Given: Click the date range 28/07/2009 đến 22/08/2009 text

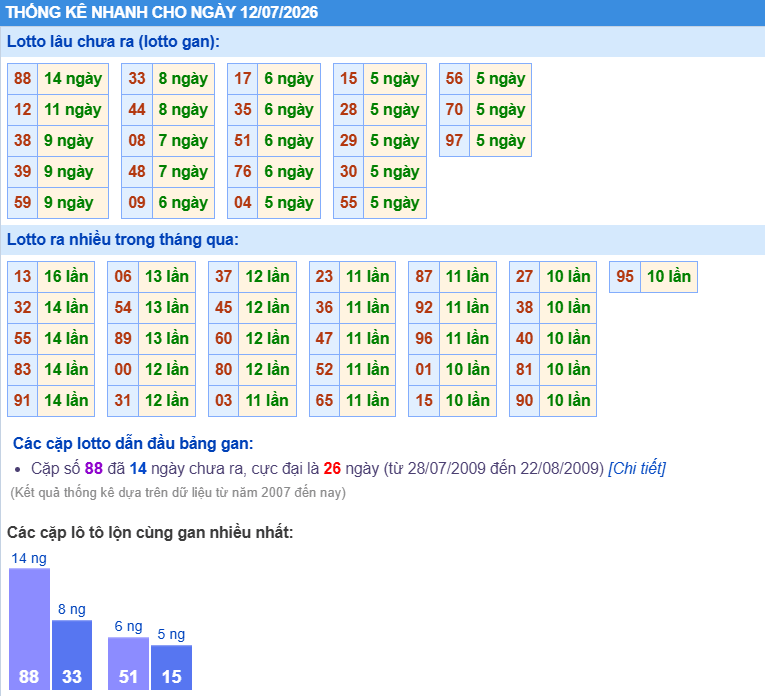Looking at the screenshot, I should (x=503, y=469).
